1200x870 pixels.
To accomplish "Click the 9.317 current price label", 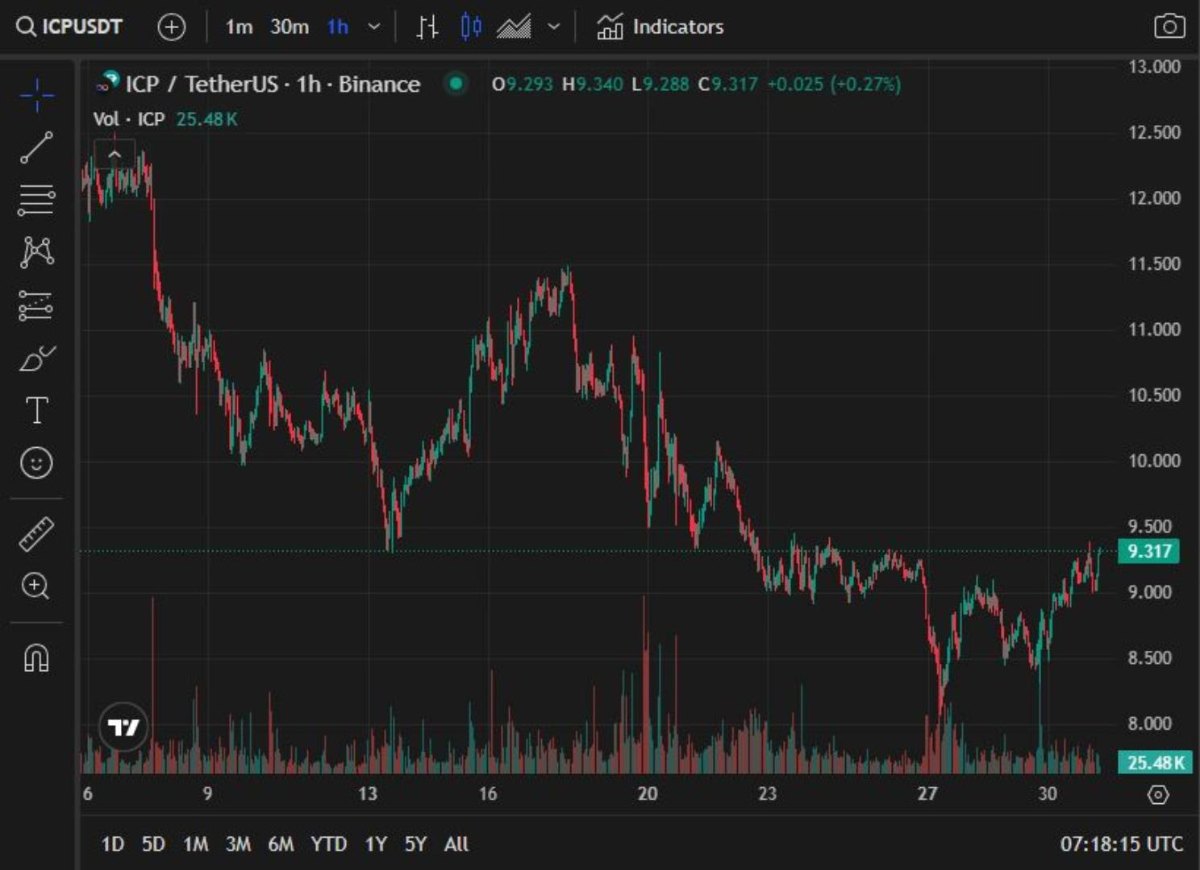I will tap(1149, 551).
